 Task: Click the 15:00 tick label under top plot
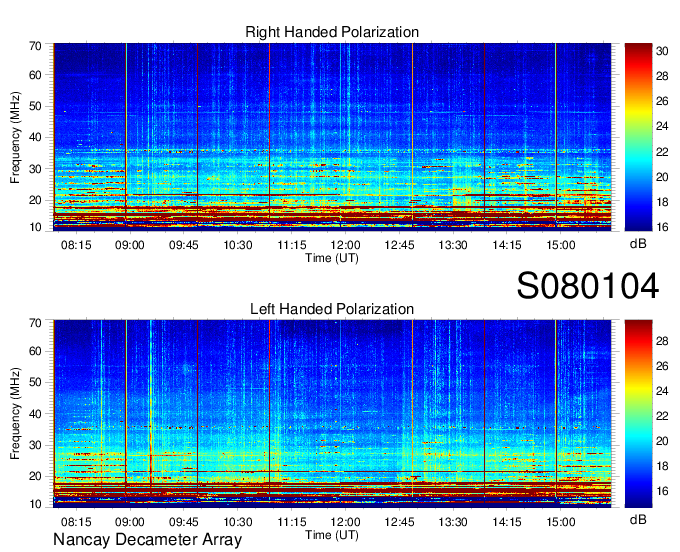[560, 245]
